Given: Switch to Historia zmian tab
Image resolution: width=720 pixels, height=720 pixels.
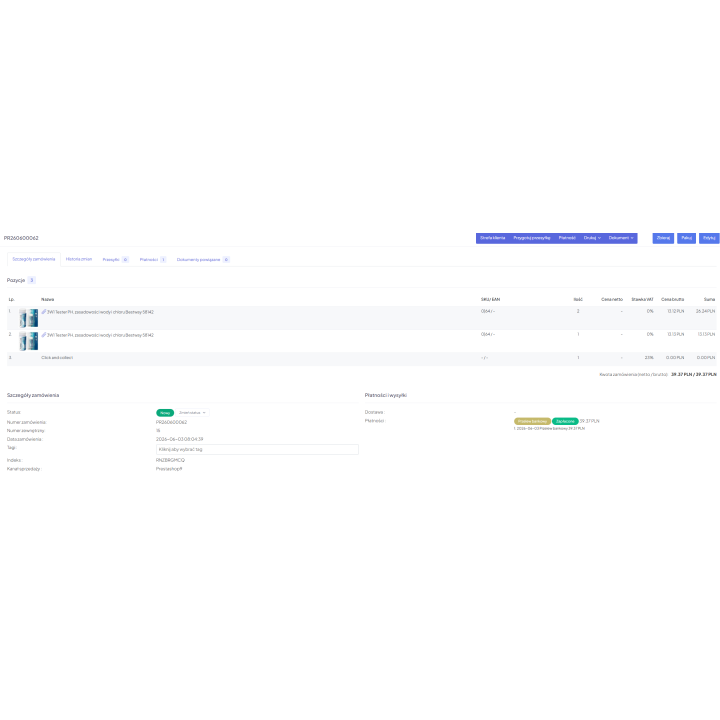Looking at the screenshot, I should pos(79,259).
